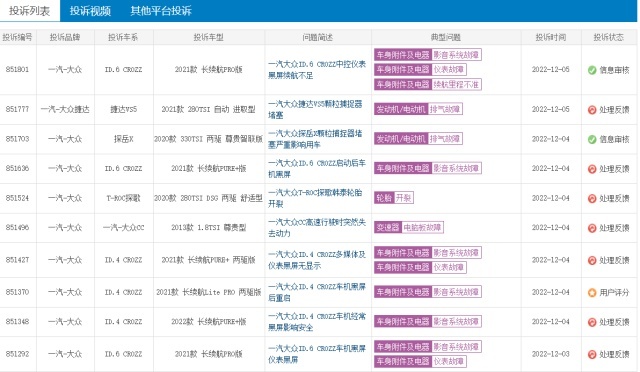Open complaint 一汽大众CC高速行驶时突然失去动力
This screenshot has height=372, width=640.
pyautogui.click(x=317, y=227)
